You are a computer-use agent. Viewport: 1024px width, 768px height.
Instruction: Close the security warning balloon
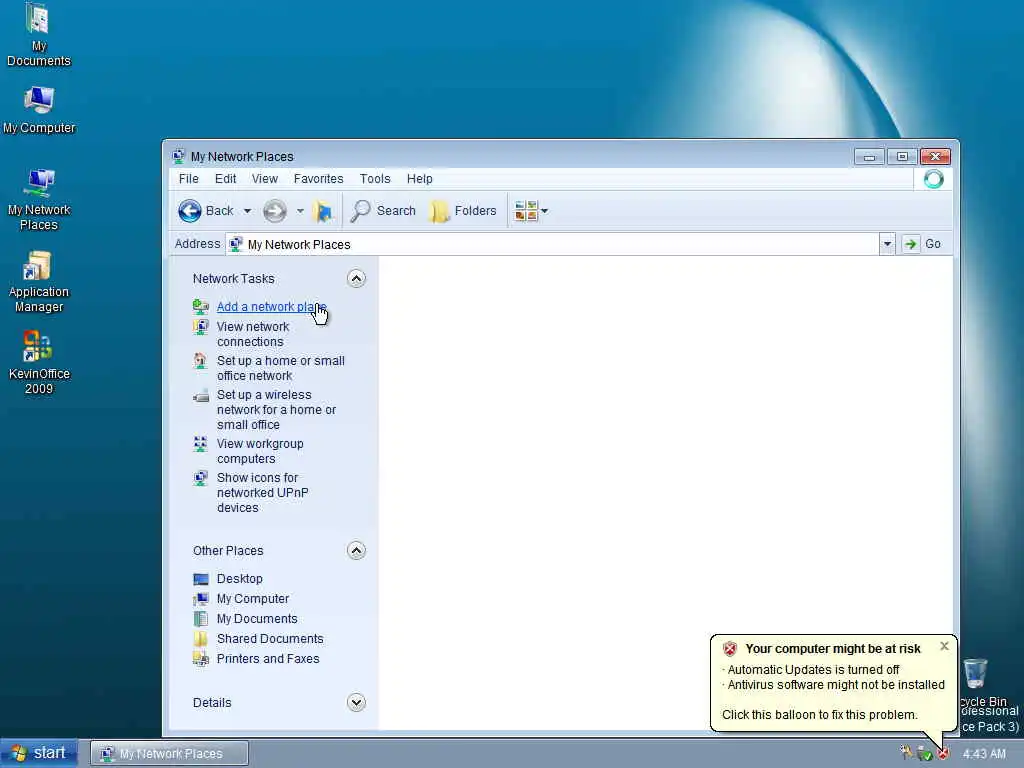pos(944,646)
